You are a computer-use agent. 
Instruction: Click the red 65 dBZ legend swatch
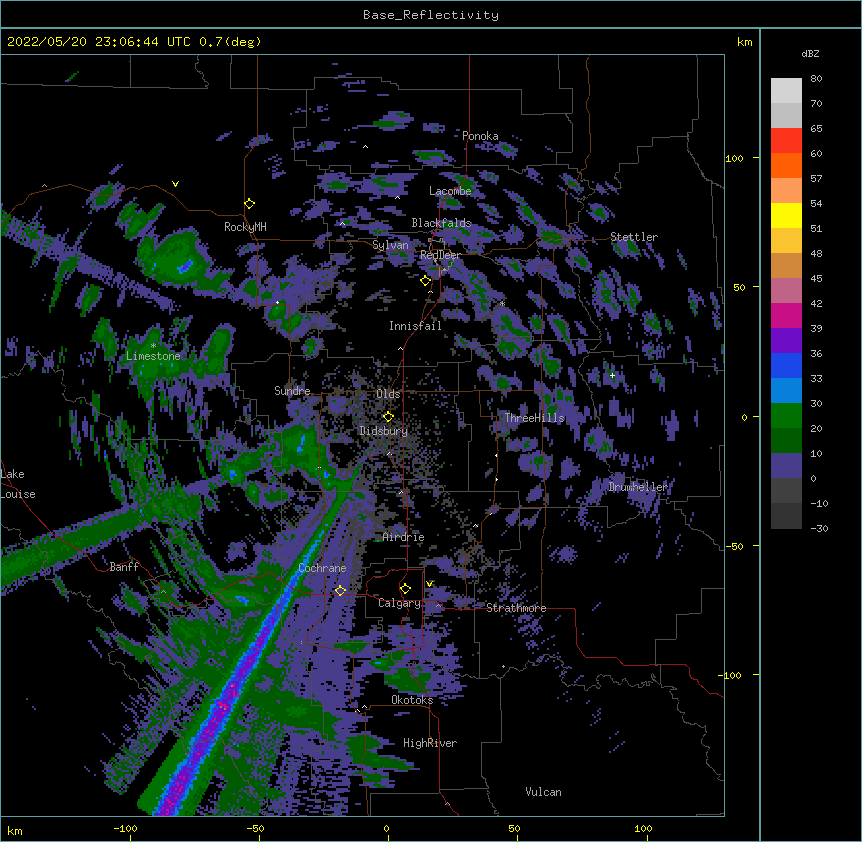pos(786,141)
